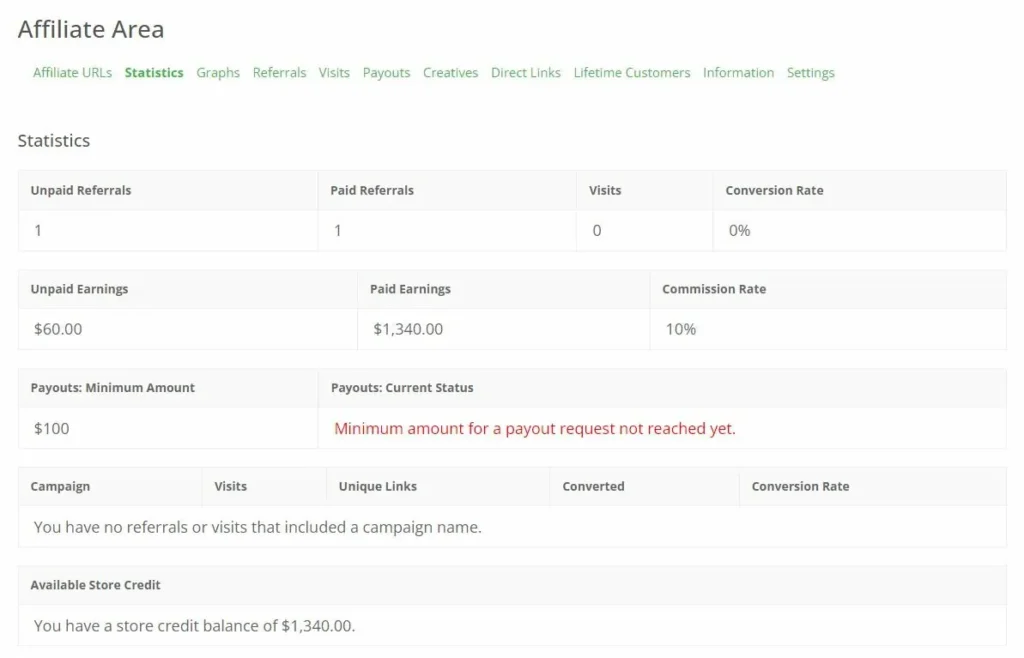Open the Affiliate URLs tab
This screenshot has width=1024, height=658.
coord(72,72)
